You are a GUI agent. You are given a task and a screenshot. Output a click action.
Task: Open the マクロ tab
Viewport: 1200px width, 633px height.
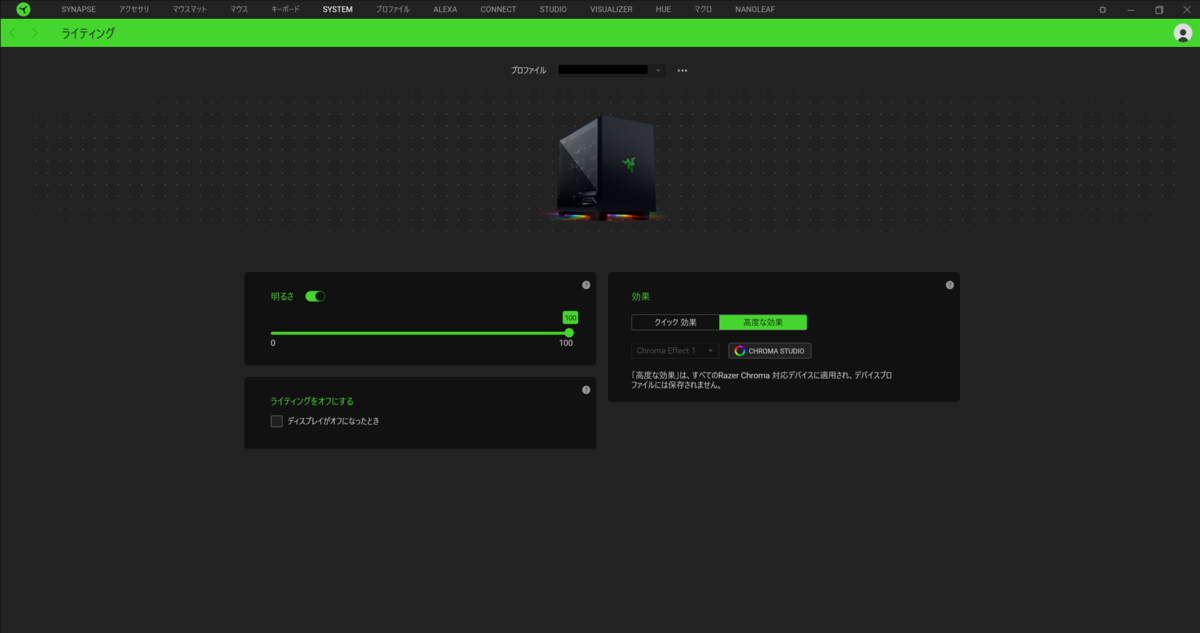click(703, 9)
